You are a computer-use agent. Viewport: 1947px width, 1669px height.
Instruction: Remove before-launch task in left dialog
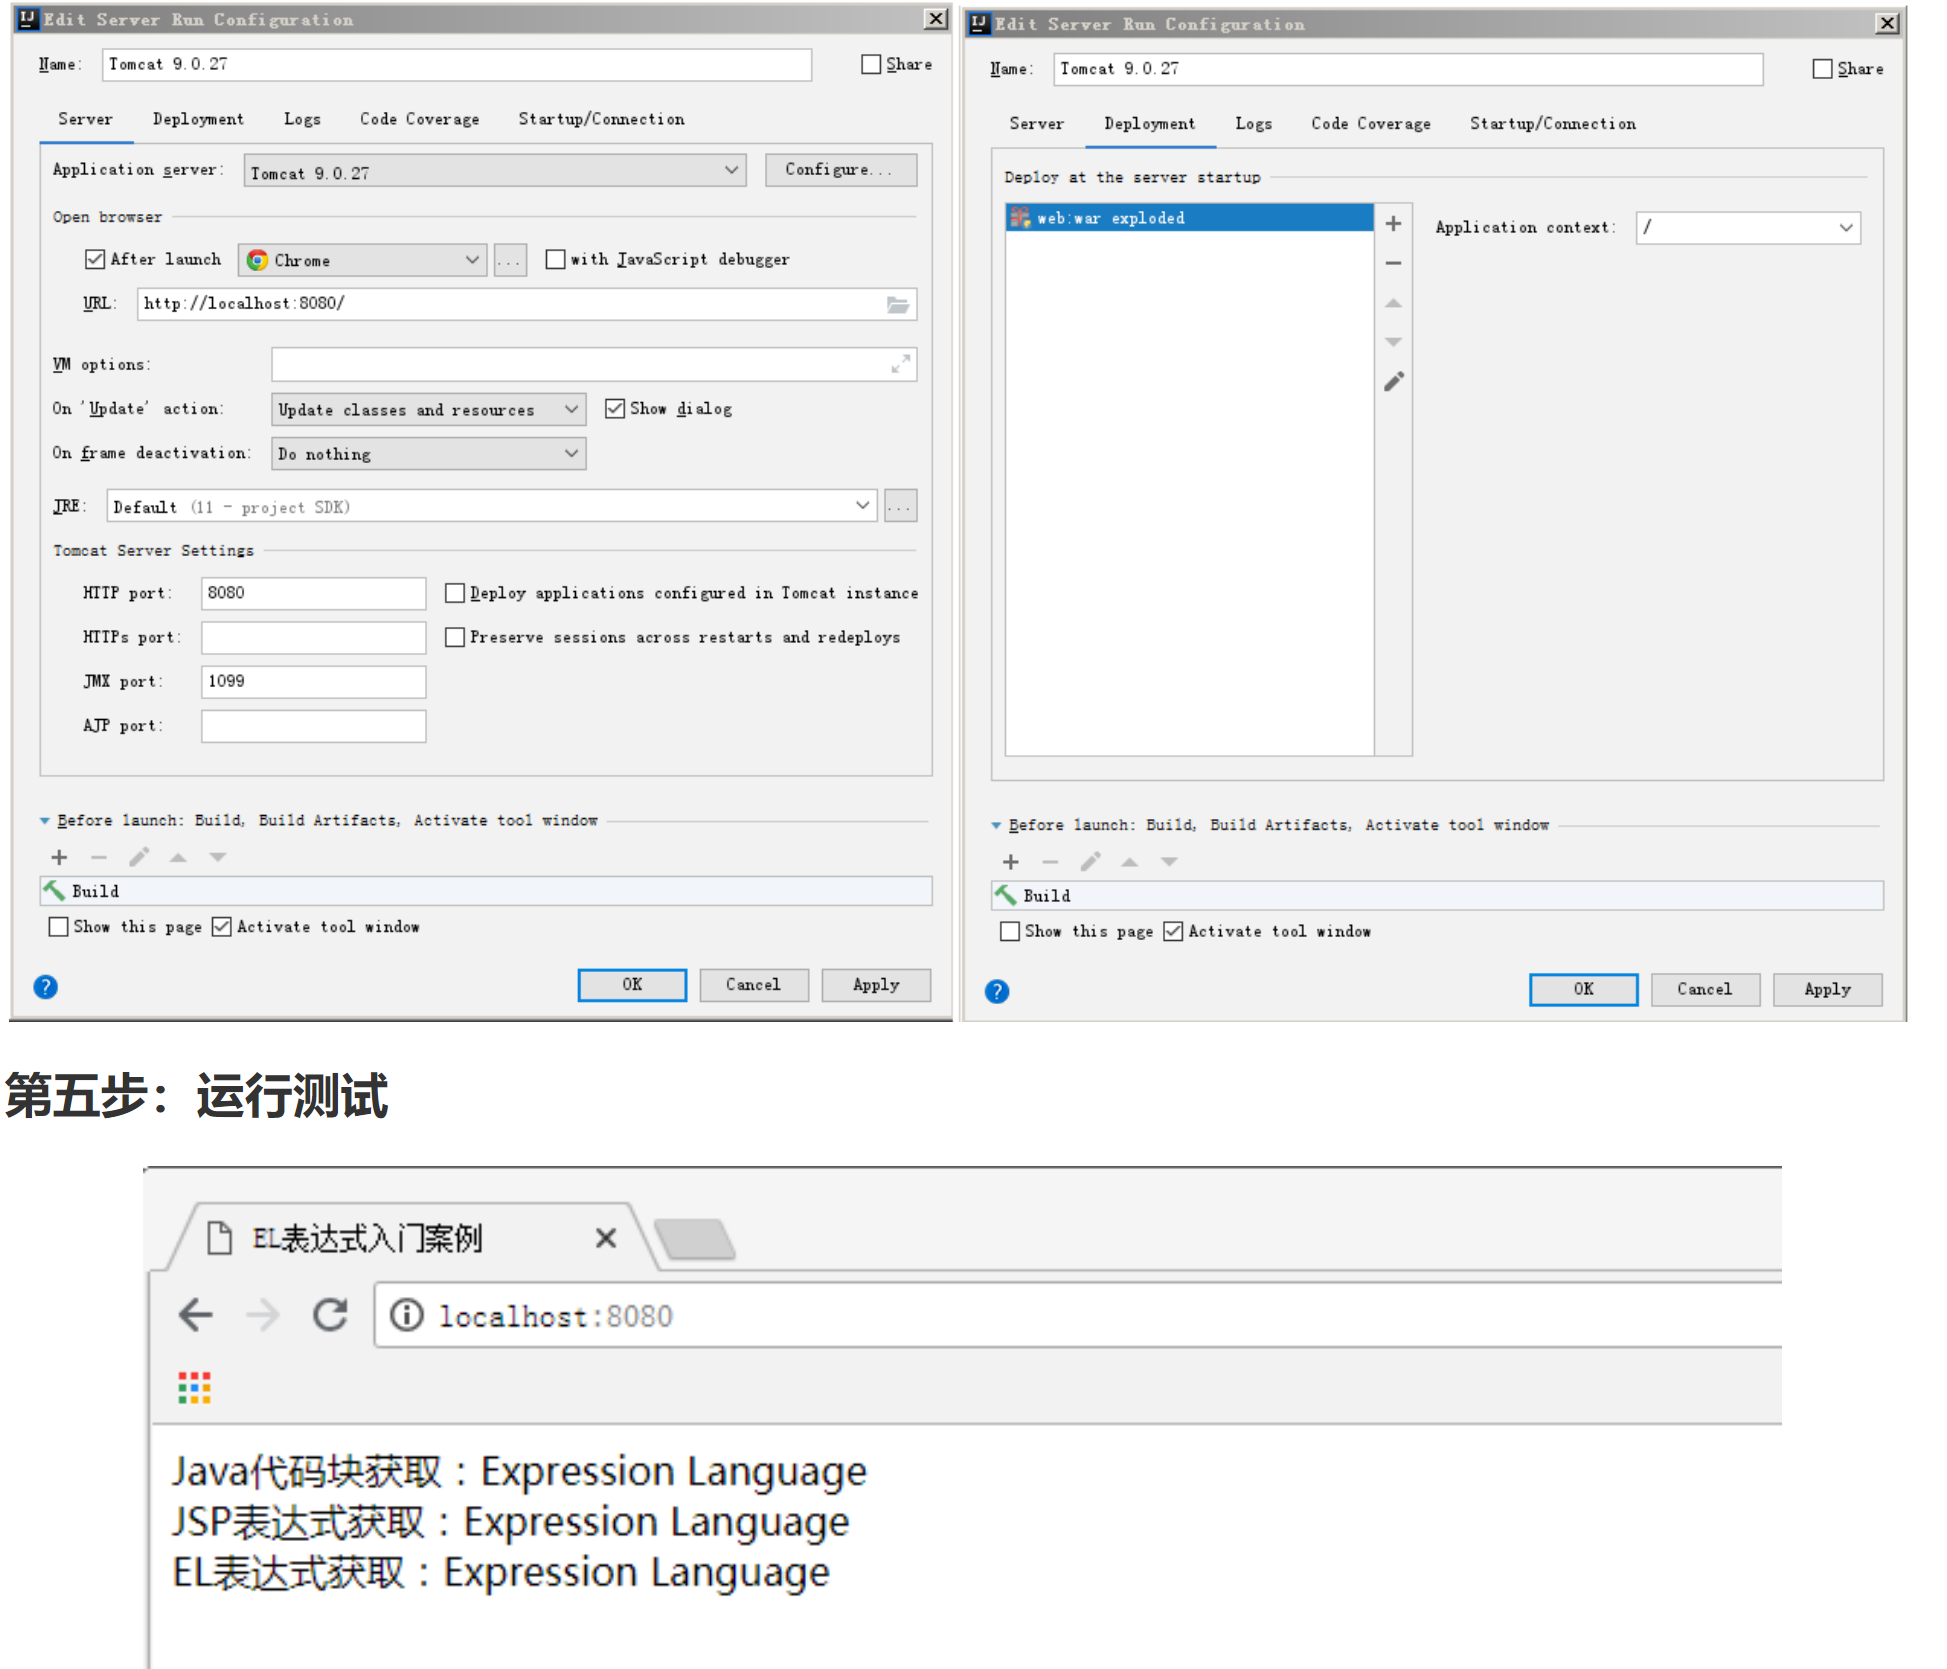(x=98, y=857)
